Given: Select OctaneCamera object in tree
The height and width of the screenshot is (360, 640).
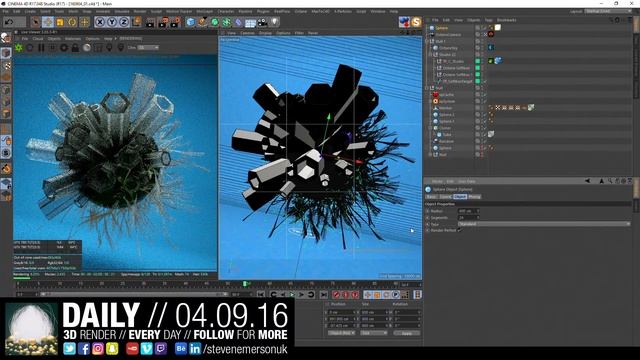Looking at the screenshot, I should (x=448, y=35).
